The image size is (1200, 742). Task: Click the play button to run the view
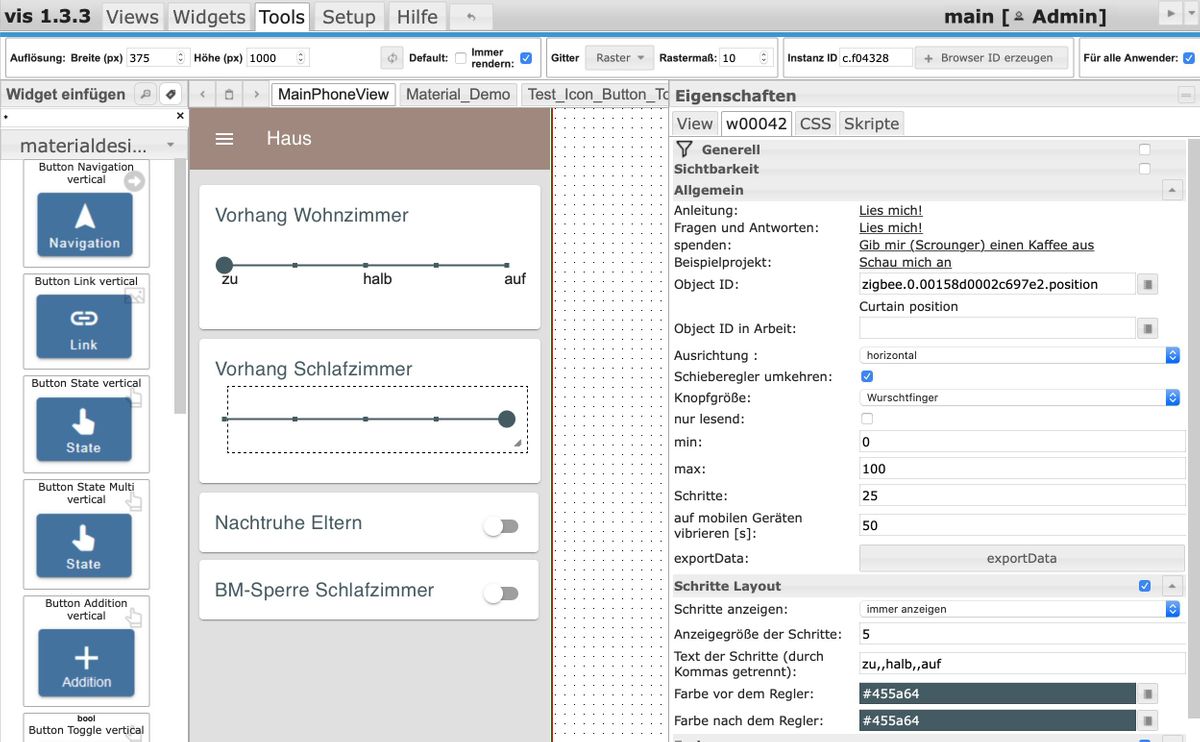1168,13
